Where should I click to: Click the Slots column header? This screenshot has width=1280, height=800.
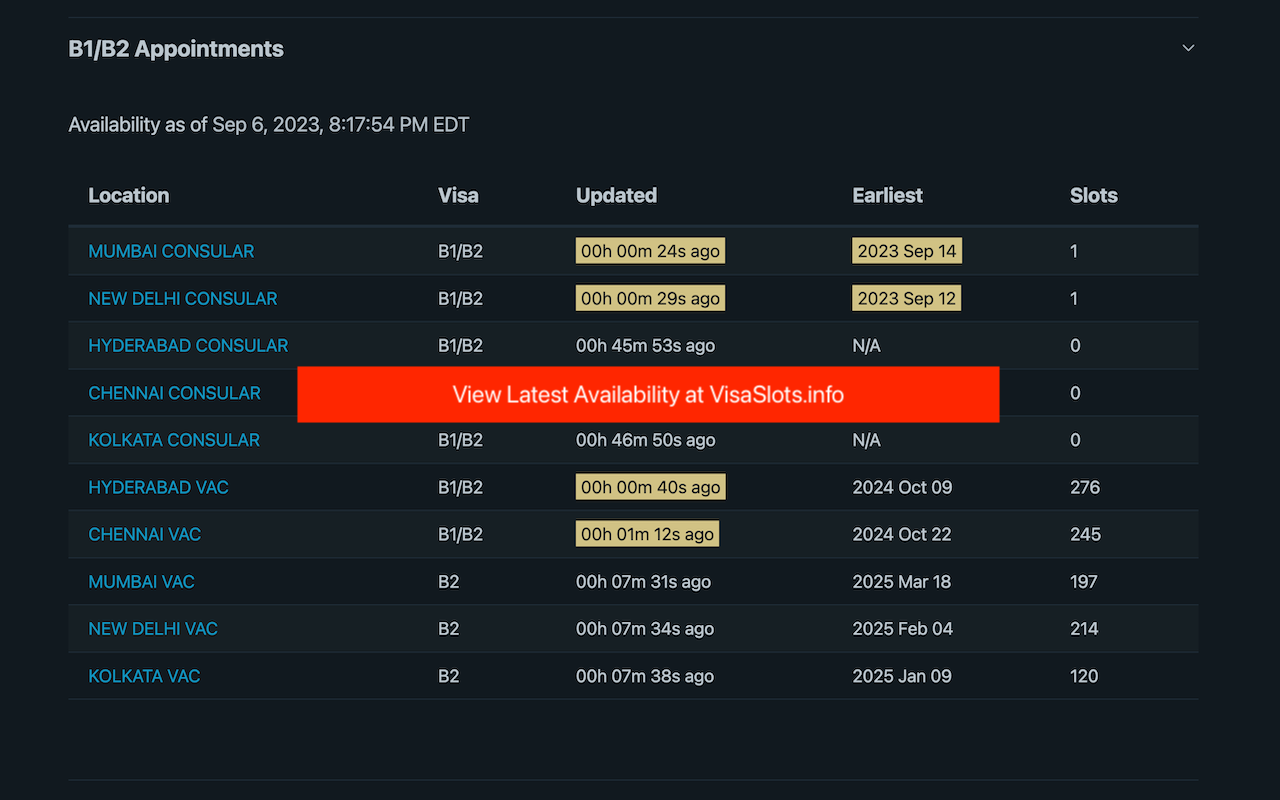click(1093, 195)
